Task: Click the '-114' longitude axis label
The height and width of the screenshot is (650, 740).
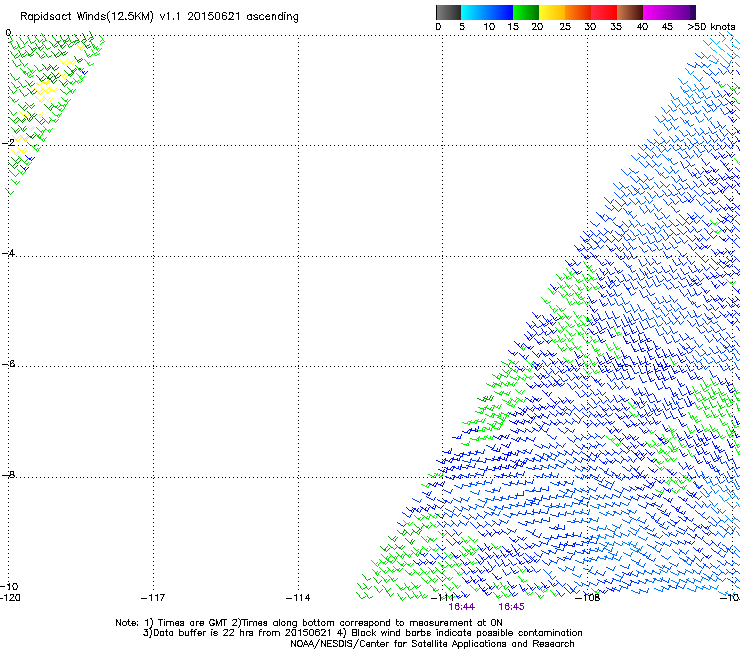Action: [x=298, y=598]
